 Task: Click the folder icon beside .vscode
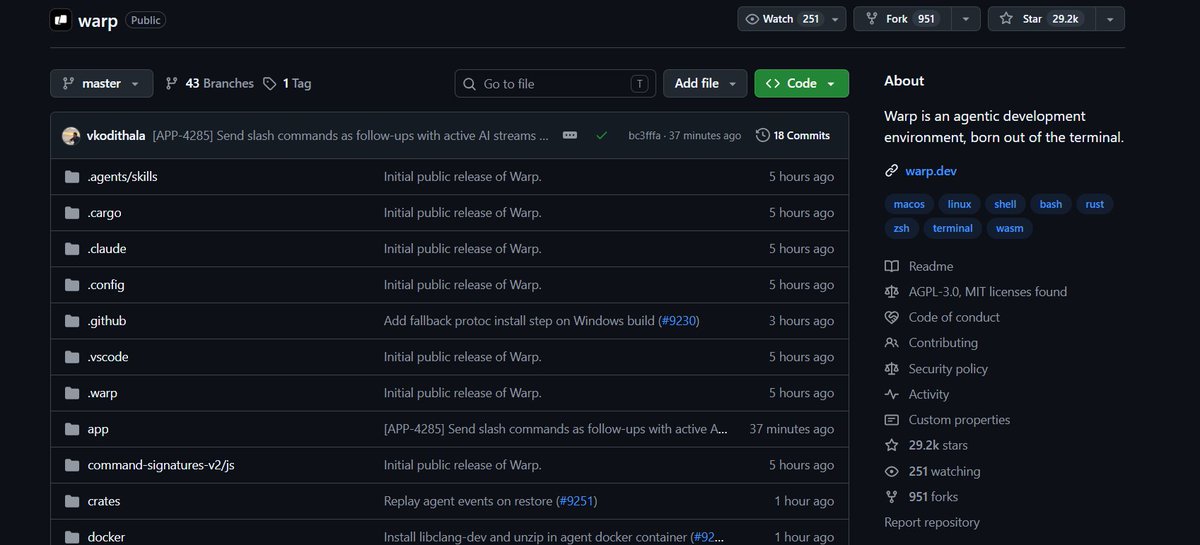[72, 357]
